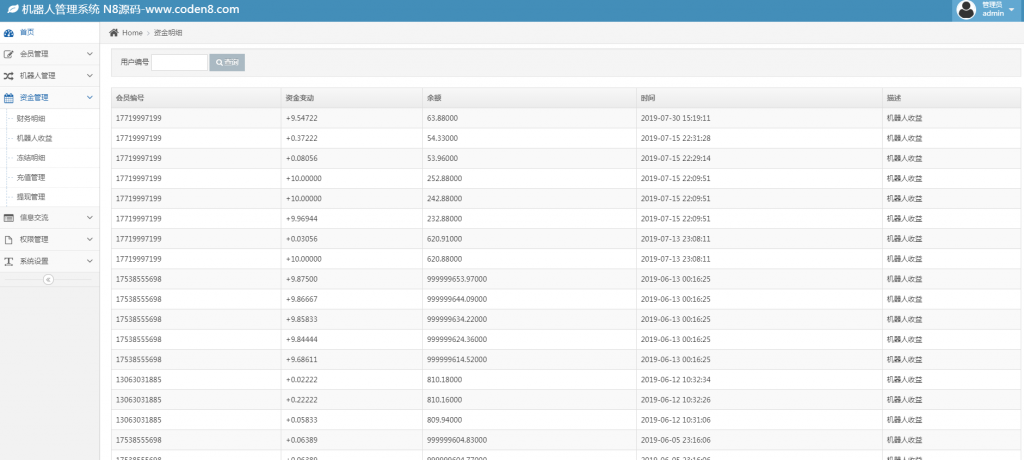Screen dimensions: 1024x460
Task: Click the calendar icon for 资金管理
Action: coord(8,98)
